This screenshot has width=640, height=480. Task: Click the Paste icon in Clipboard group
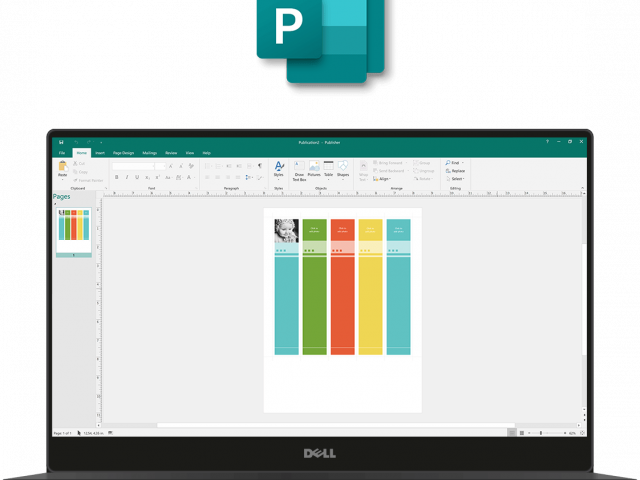[x=62, y=168]
